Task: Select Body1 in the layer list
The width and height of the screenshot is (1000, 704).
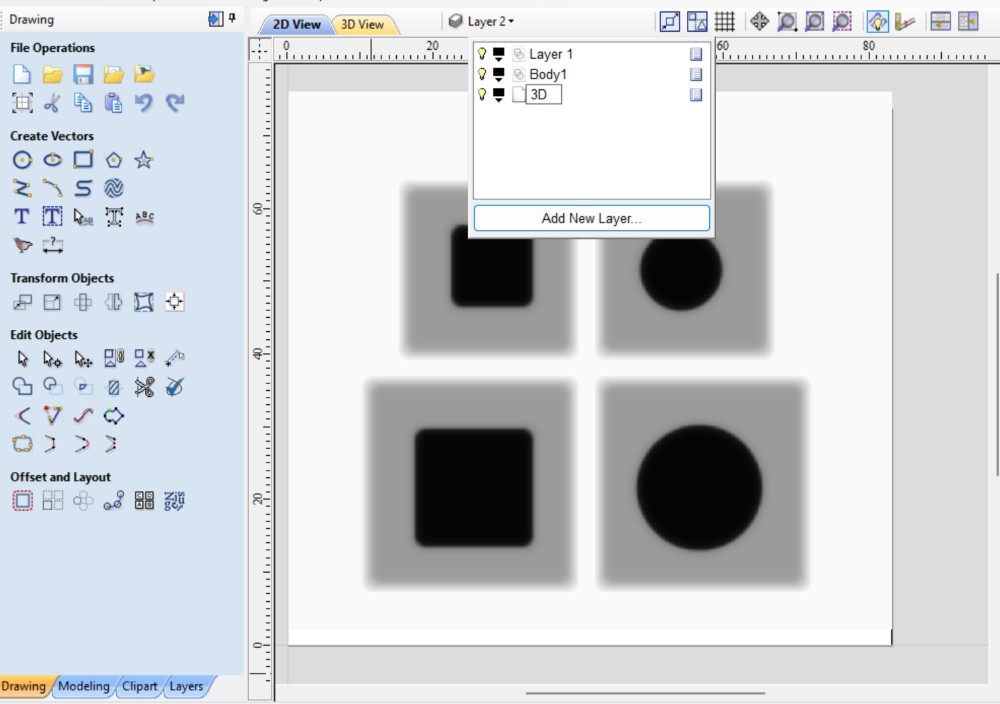Action: (548, 75)
